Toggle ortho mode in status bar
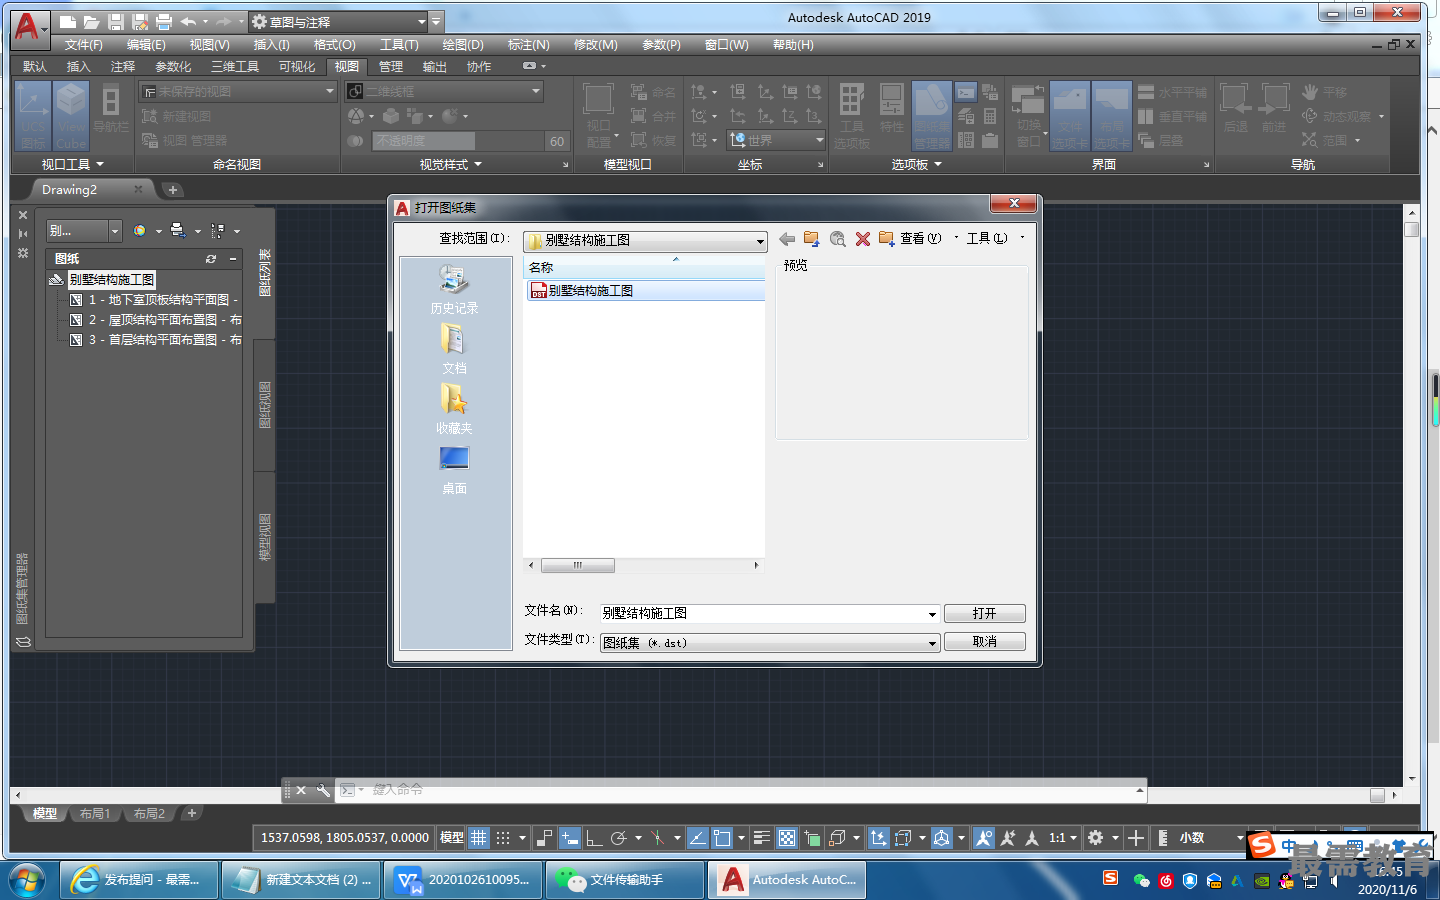The width and height of the screenshot is (1440, 900). (x=594, y=838)
